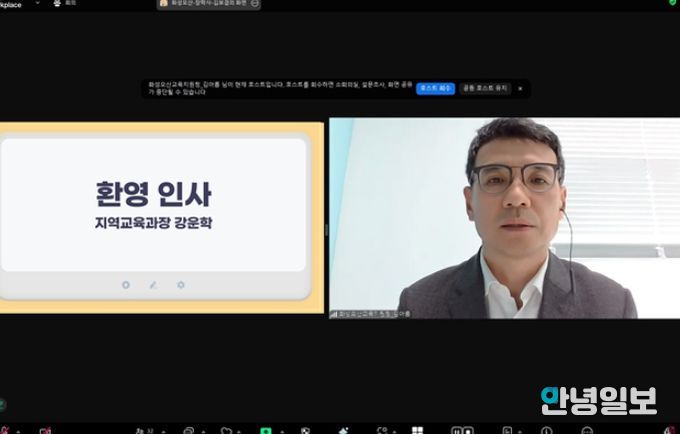Click the green Share Screen button in toolbar
This screenshot has width=680, height=434.
pos(265,431)
